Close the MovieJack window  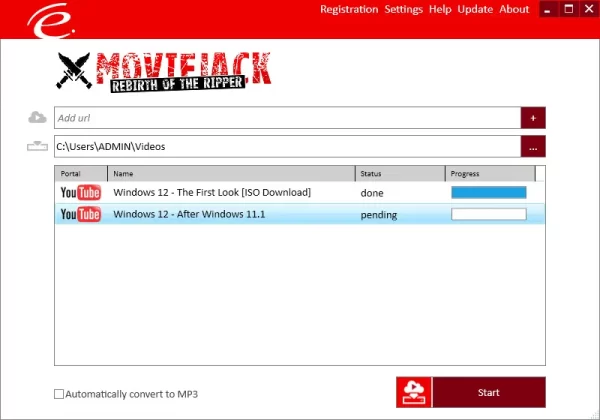pyautogui.click(x=589, y=9)
